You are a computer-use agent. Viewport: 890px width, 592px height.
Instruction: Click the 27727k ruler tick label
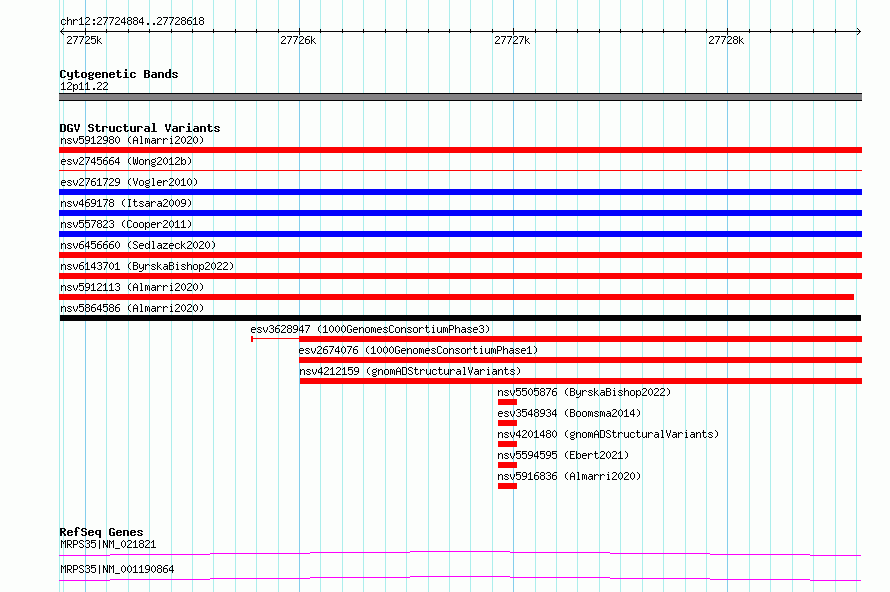click(x=512, y=40)
